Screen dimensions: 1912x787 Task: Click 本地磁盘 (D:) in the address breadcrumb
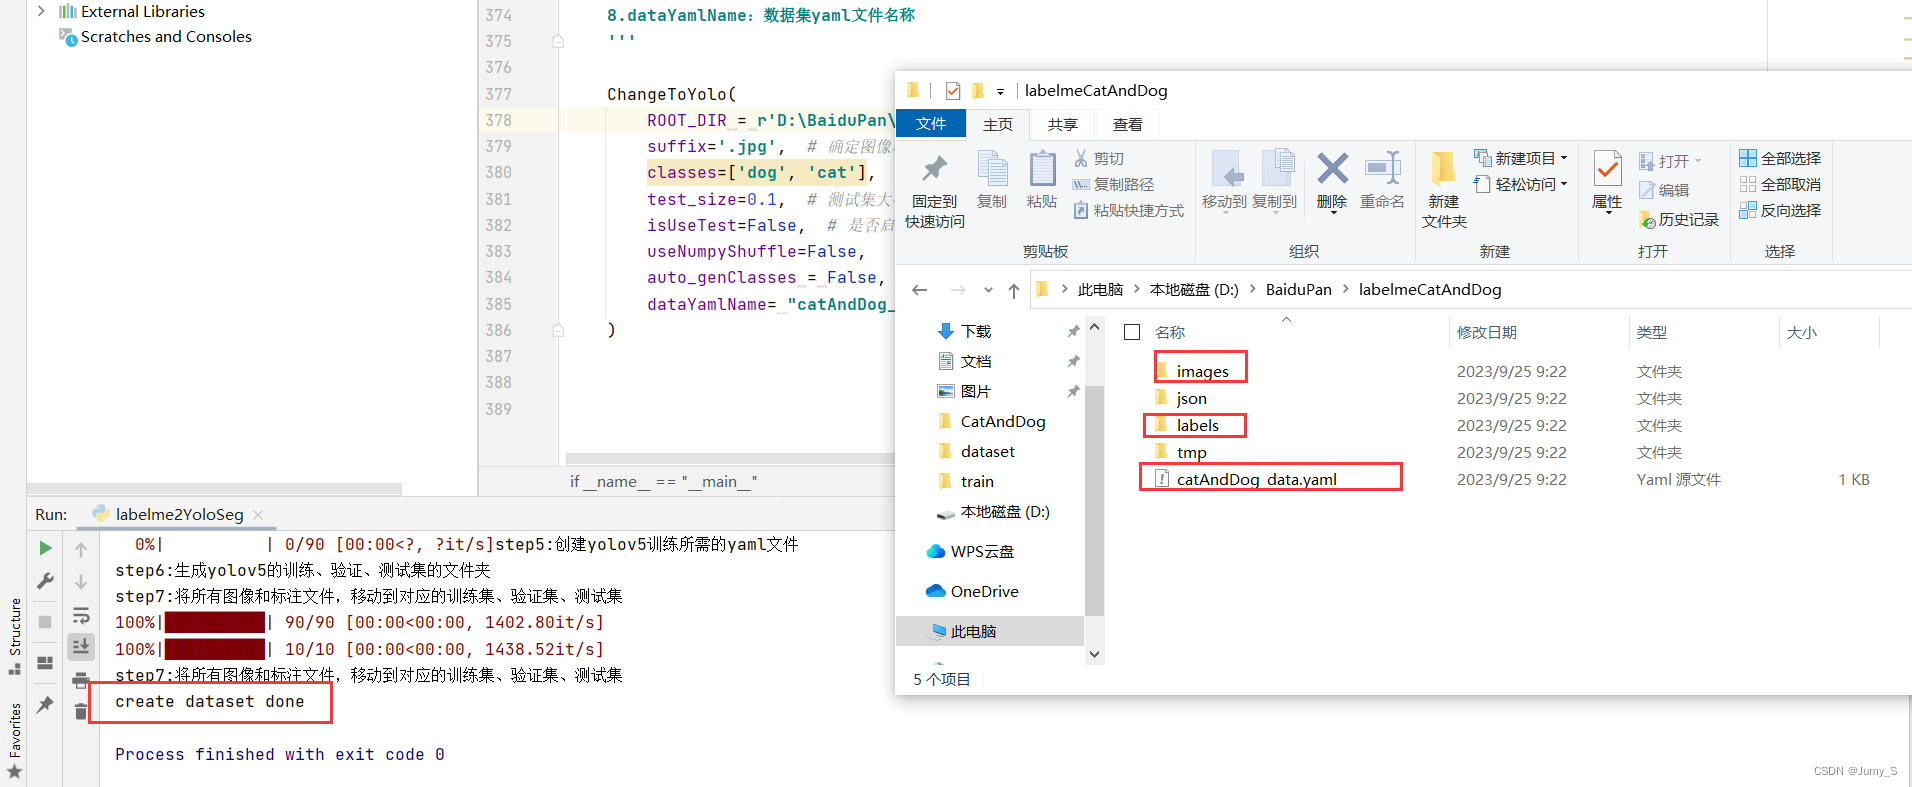[1194, 289]
